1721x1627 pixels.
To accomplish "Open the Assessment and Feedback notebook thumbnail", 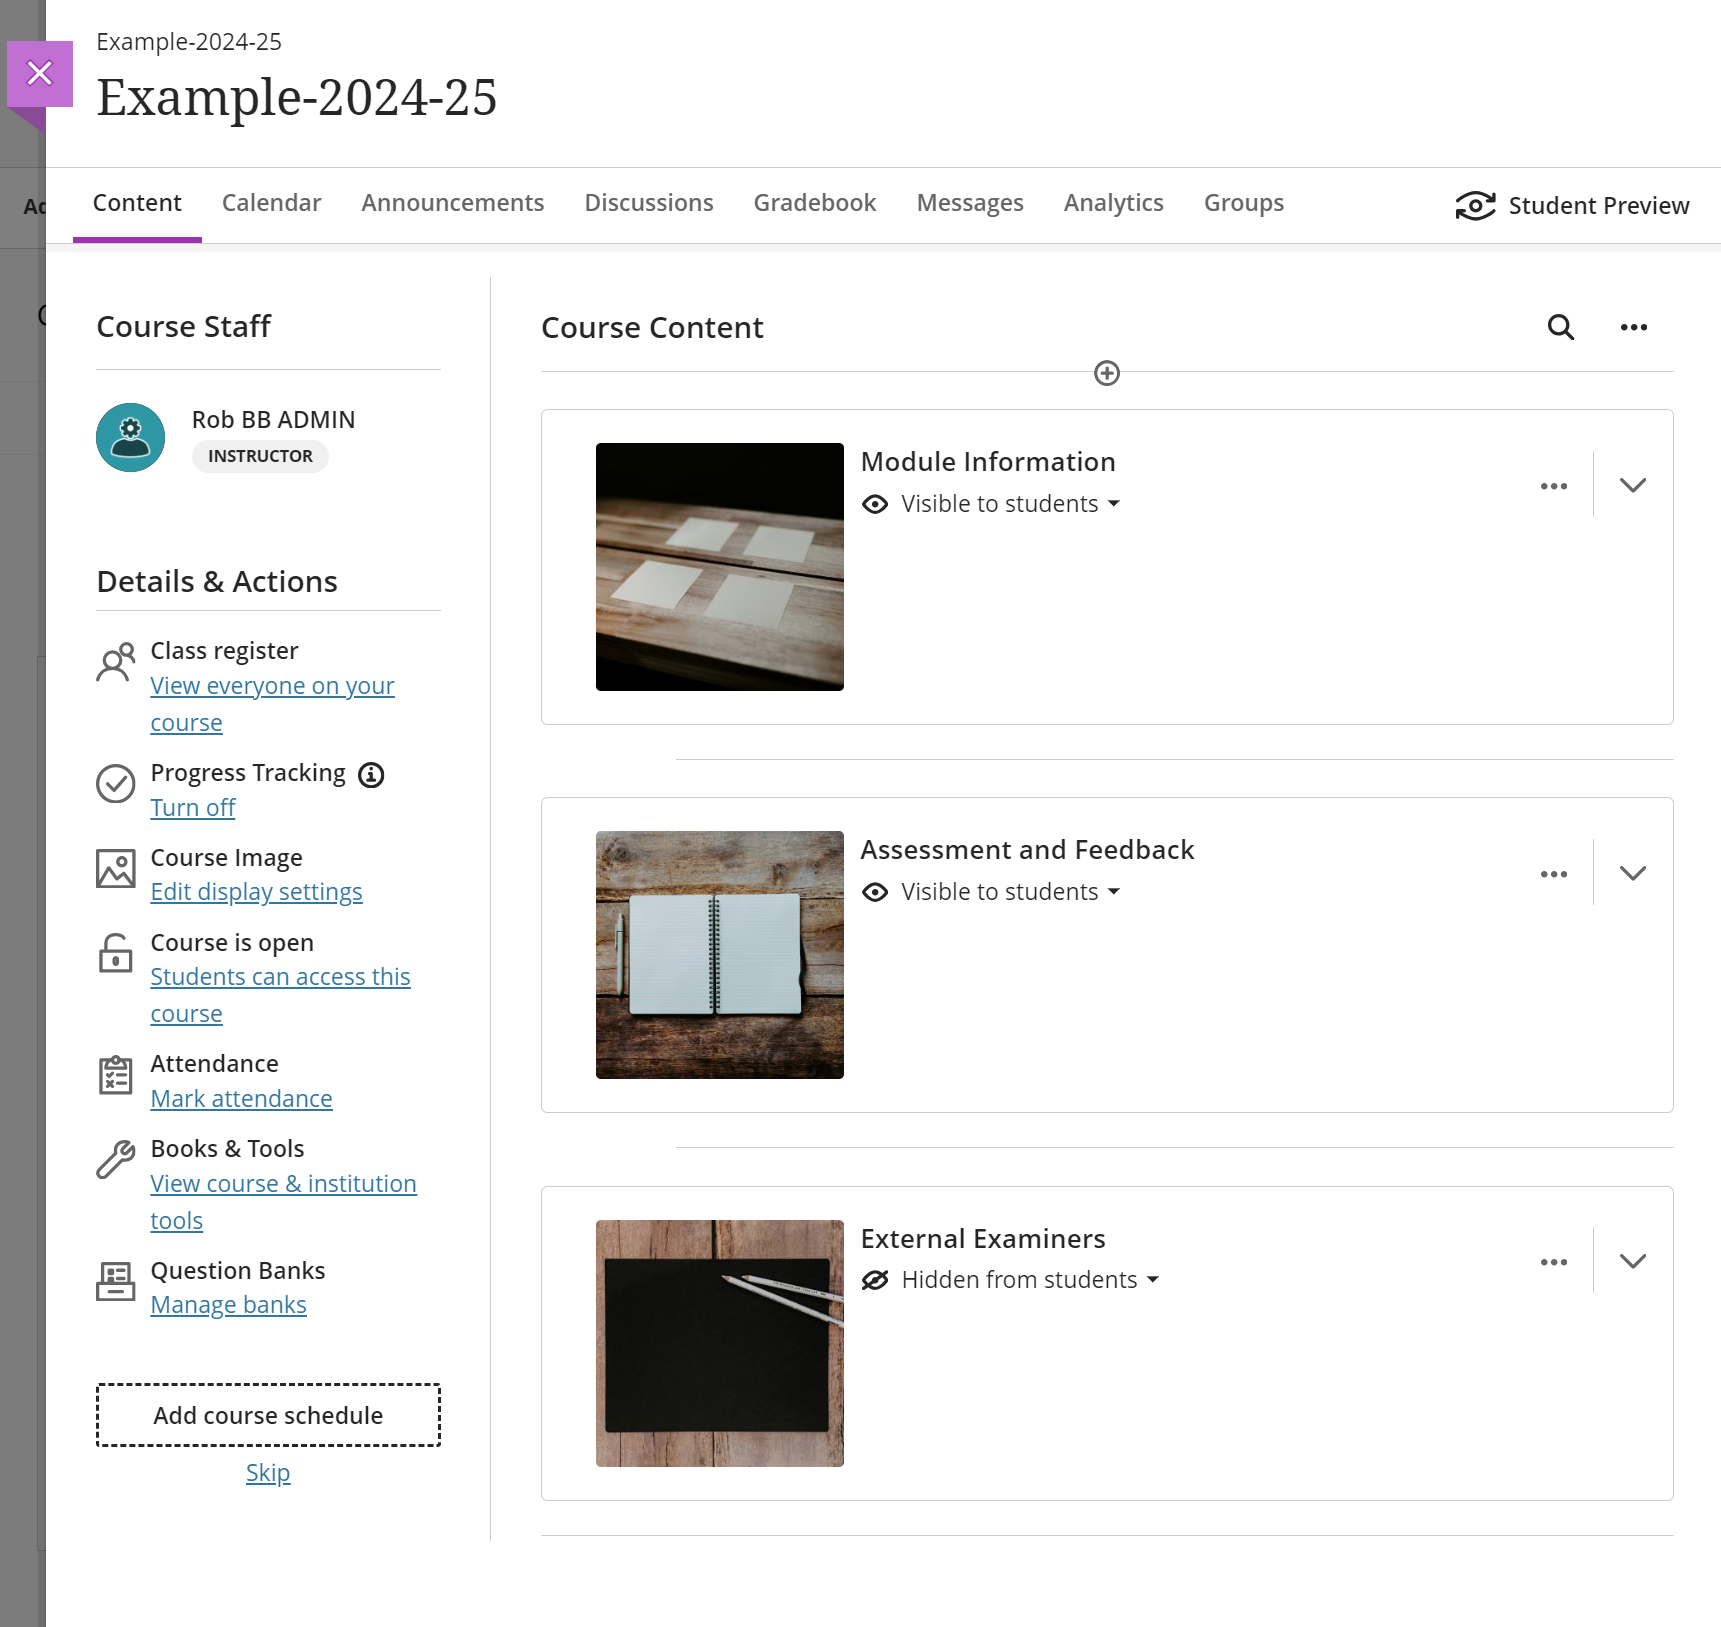I will click(x=720, y=955).
